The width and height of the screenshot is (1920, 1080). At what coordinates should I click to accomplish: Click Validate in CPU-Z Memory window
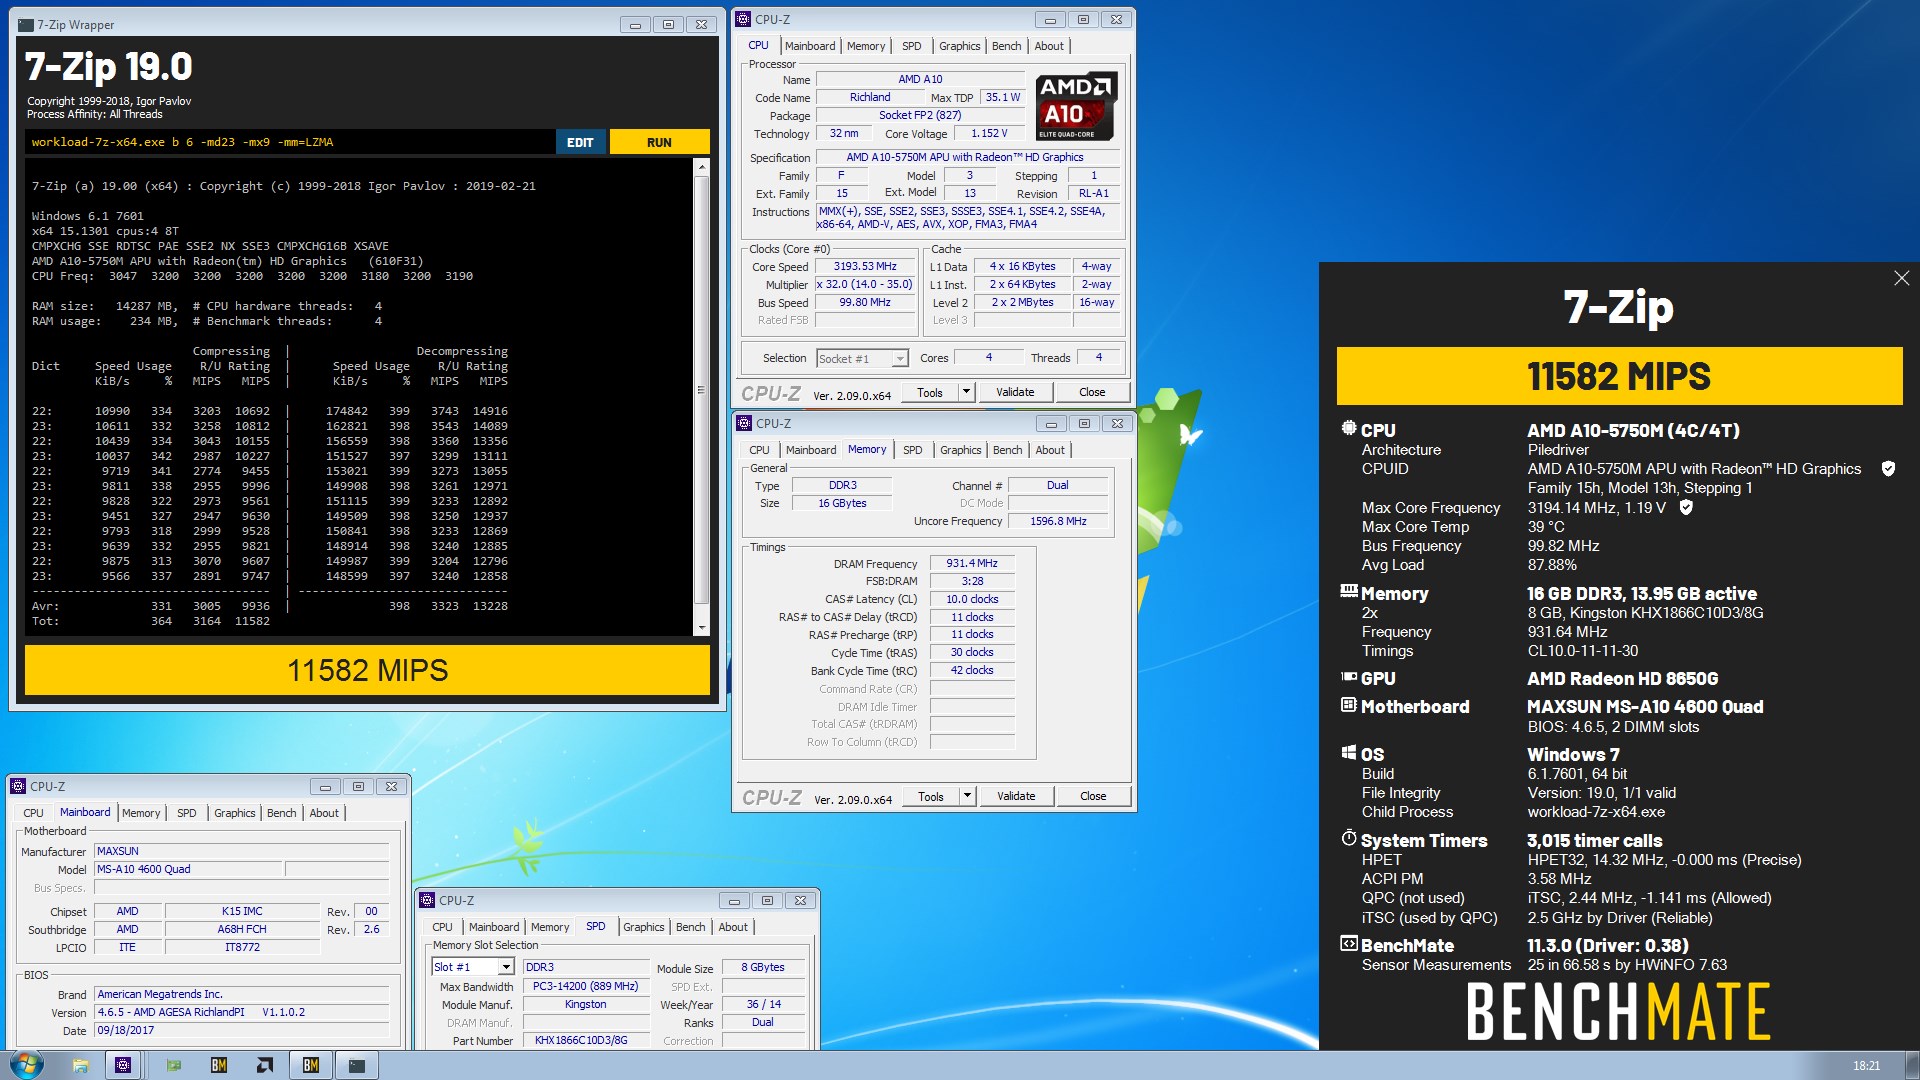tap(1016, 796)
